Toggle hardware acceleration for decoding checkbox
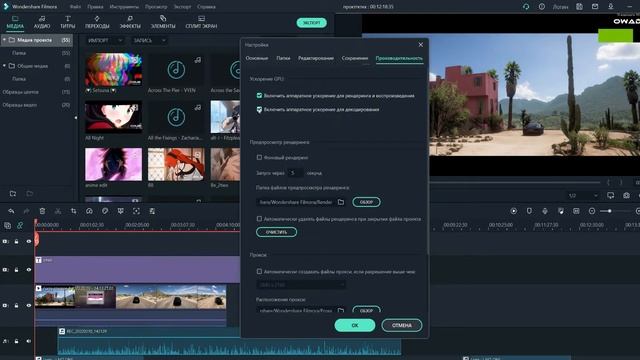Image resolution: width=640 pixels, height=360 pixels. pyautogui.click(x=259, y=109)
